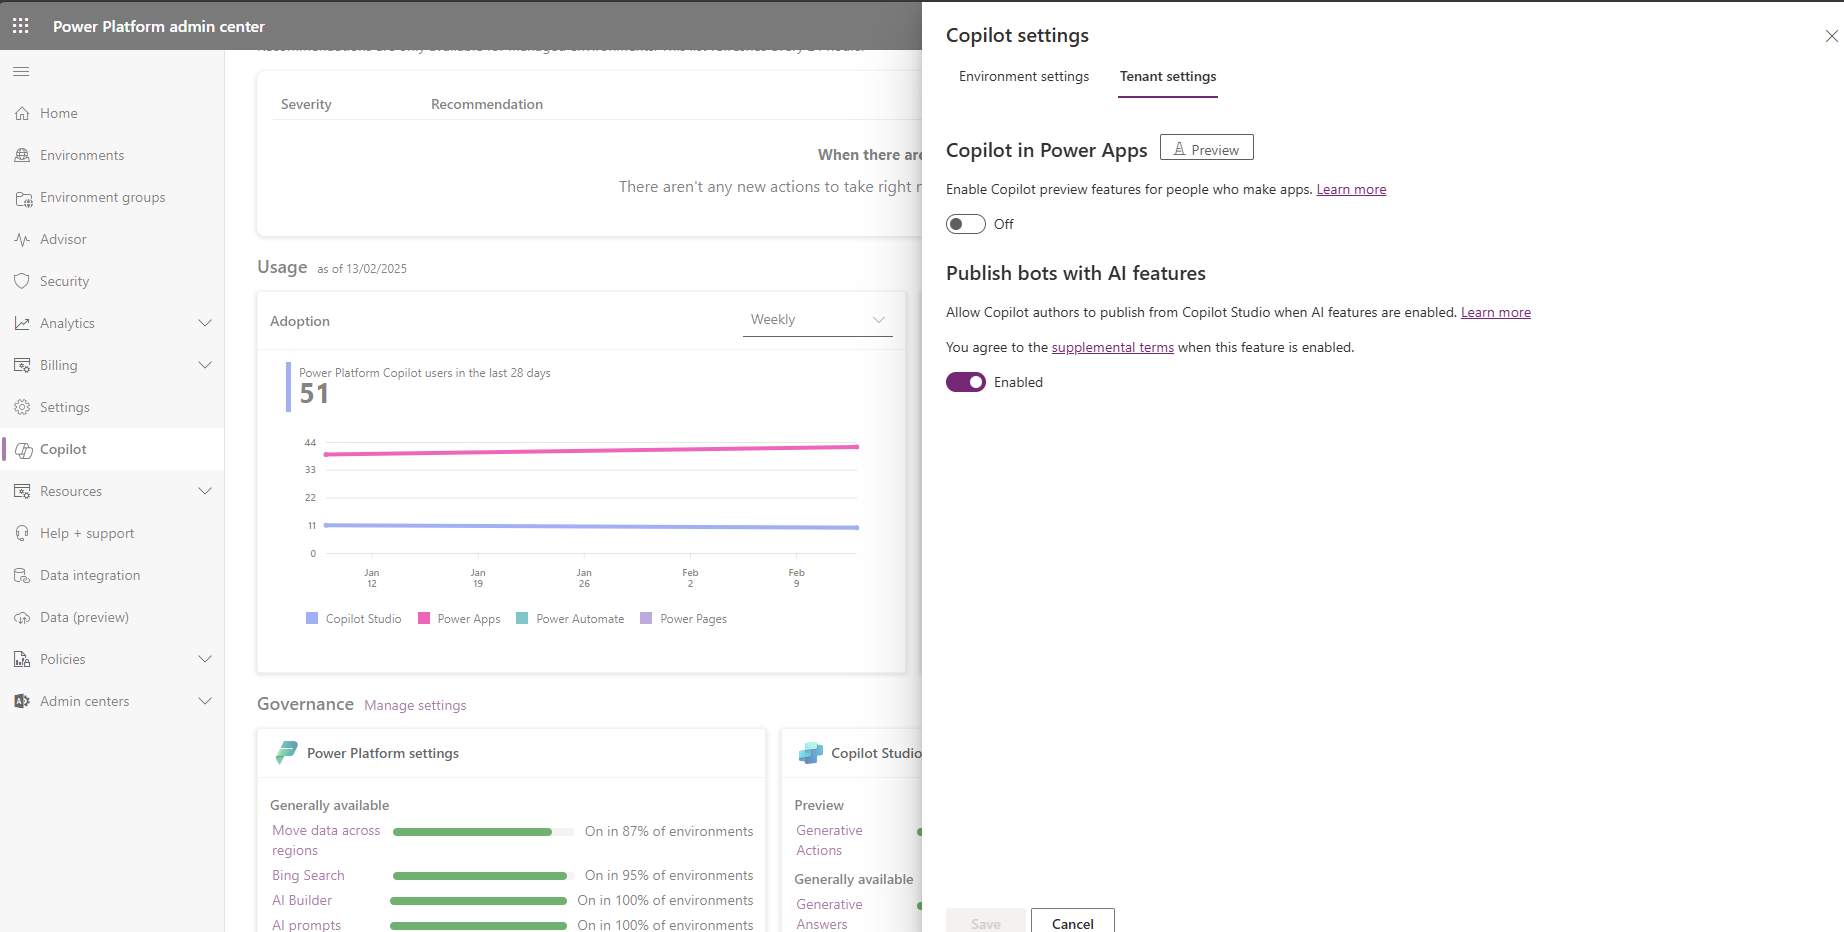Click the pink Power Apps chart line
The height and width of the screenshot is (932, 1844).
pyautogui.click(x=591, y=451)
